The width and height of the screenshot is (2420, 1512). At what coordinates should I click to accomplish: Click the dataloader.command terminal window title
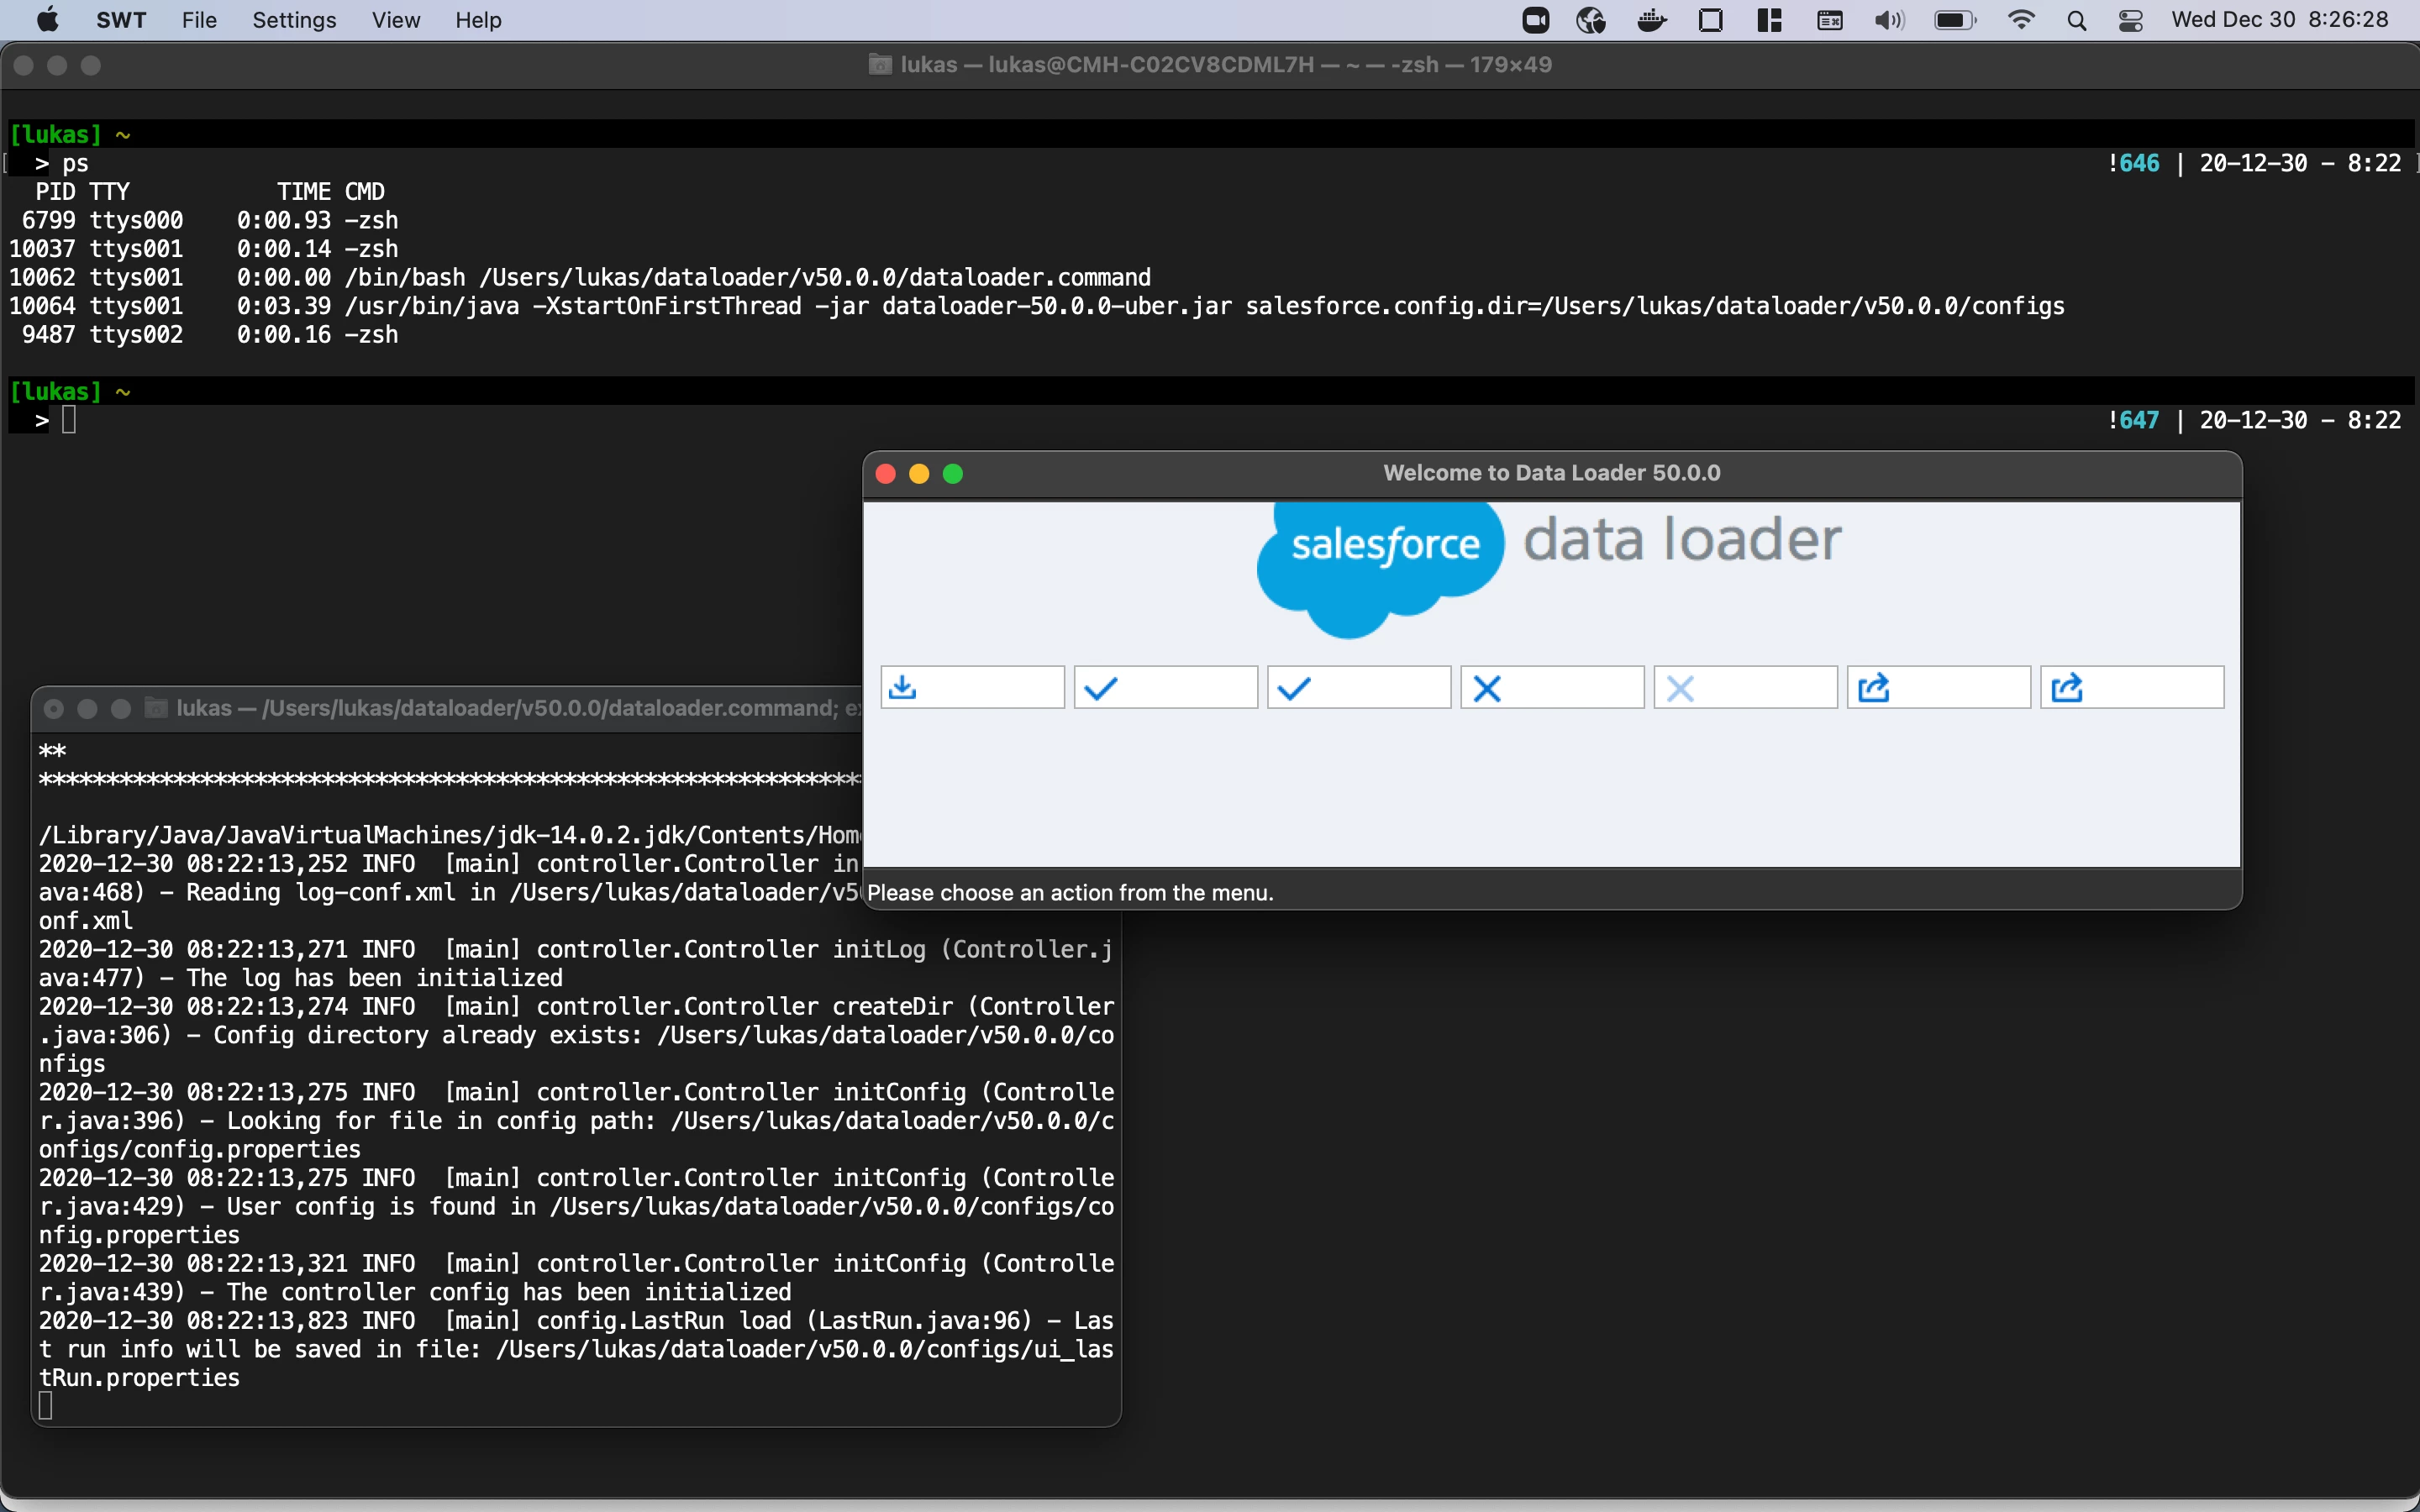coord(518,708)
